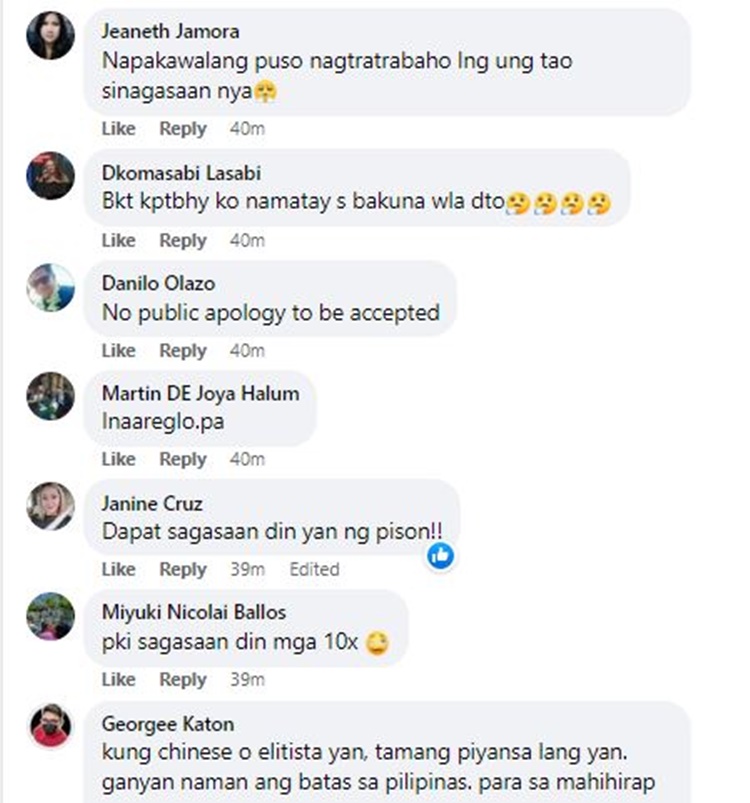Click the 39m timestamp under Miyuki's comment
The height and width of the screenshot is (803, 750).
[247, 680]
